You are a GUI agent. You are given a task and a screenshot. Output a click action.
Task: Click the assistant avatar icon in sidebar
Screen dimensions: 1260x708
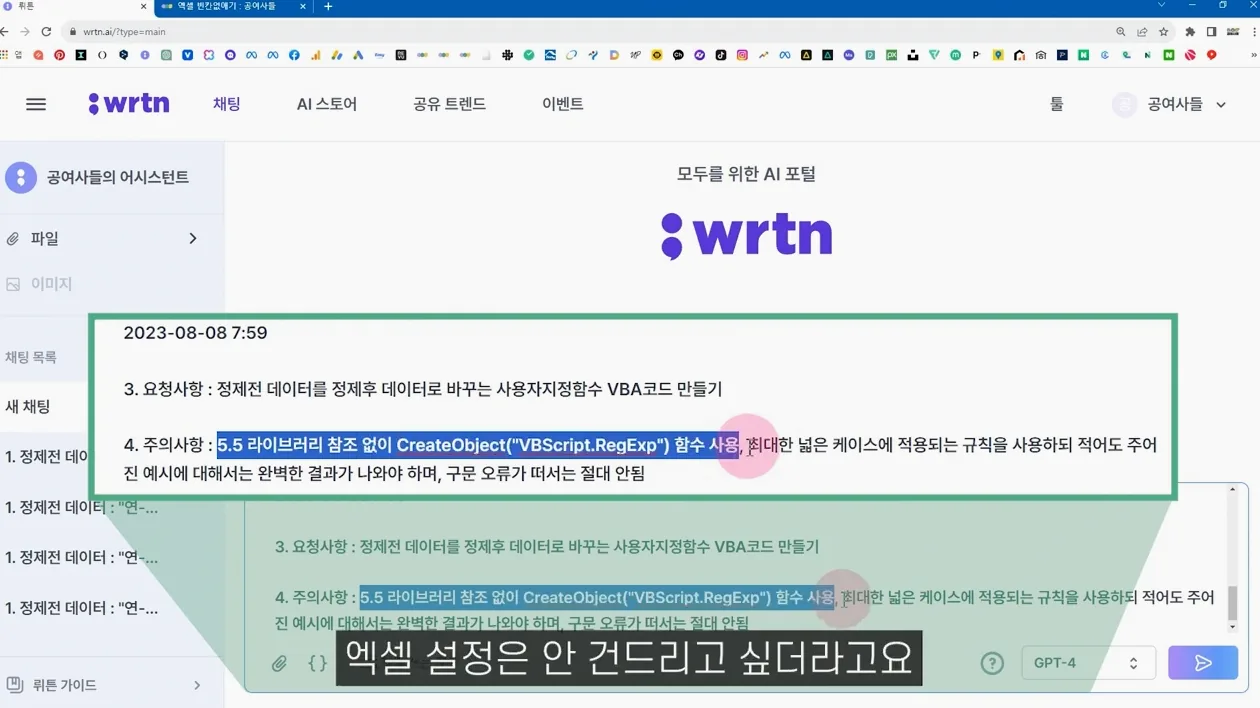point(21,177)
